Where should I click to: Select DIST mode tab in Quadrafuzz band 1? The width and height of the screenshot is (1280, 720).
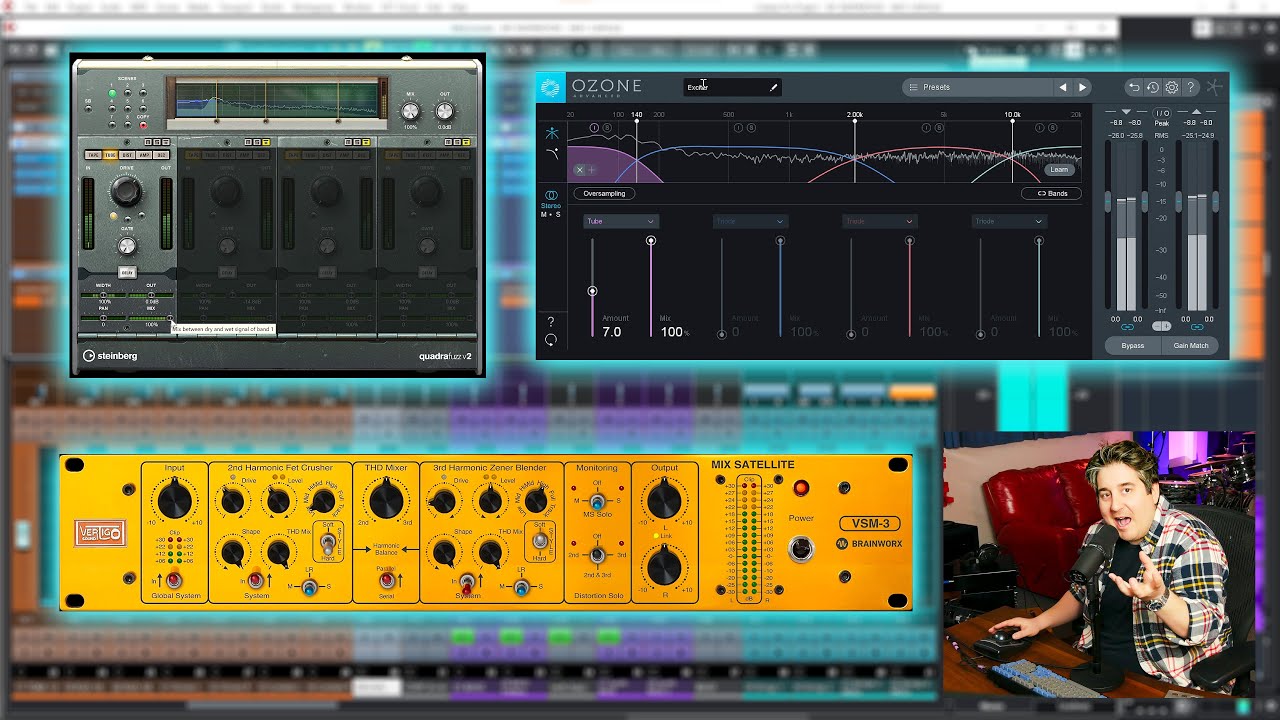[127, 155]
